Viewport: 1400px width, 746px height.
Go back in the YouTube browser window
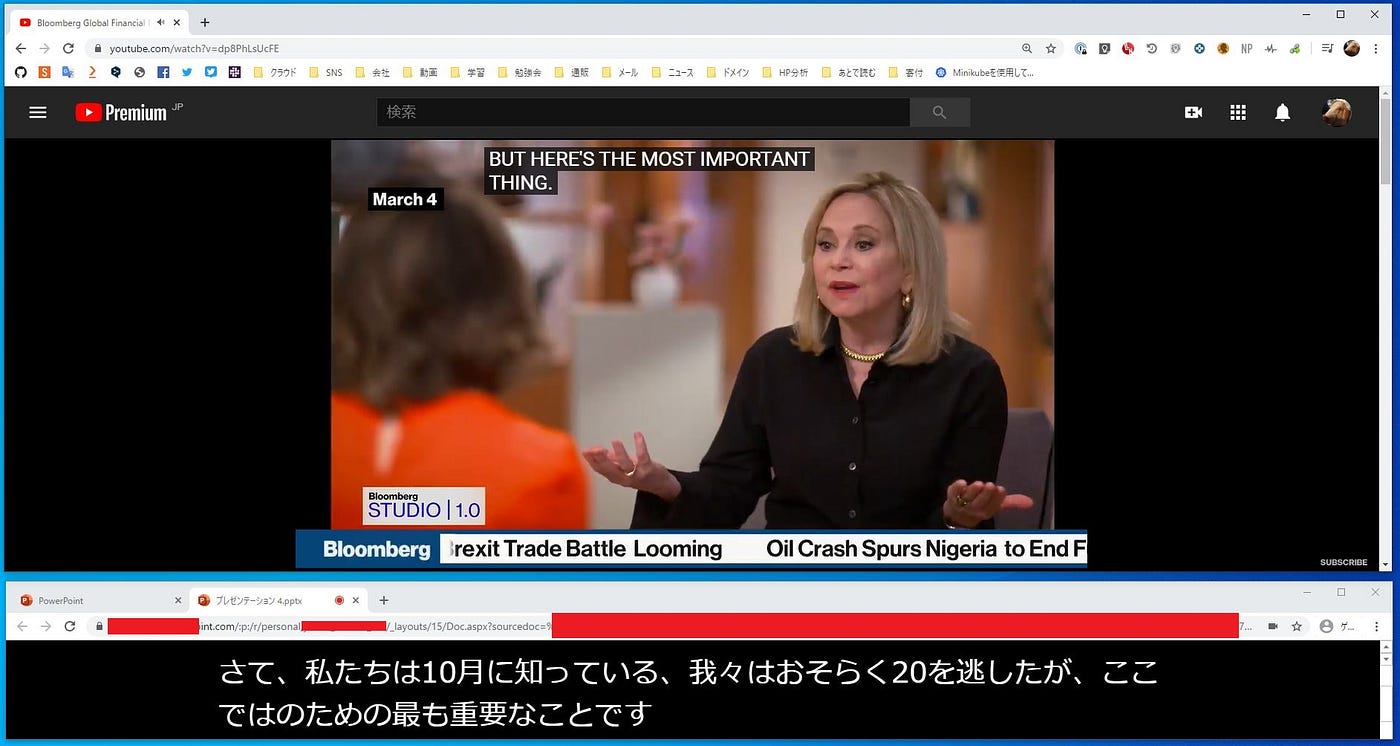[21, 48]
